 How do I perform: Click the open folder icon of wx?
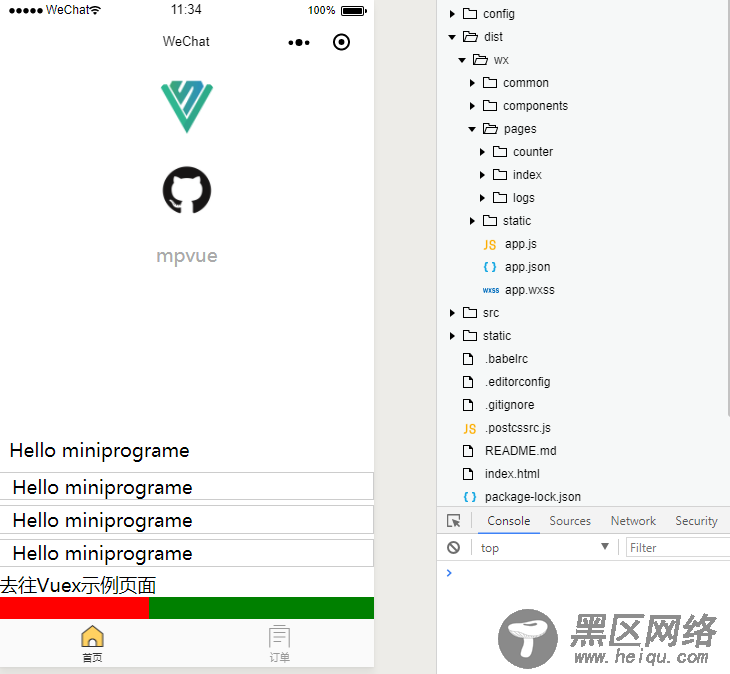pos(480,60)
